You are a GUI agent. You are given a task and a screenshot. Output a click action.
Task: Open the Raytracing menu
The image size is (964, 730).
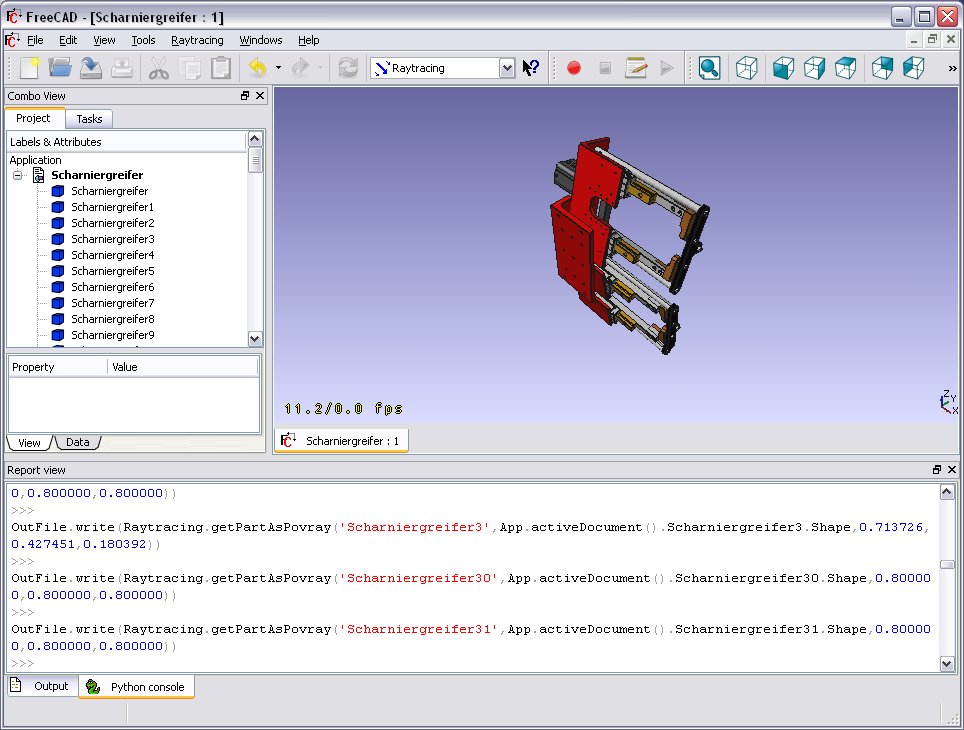pyautogui.click(x=197, y=40)
